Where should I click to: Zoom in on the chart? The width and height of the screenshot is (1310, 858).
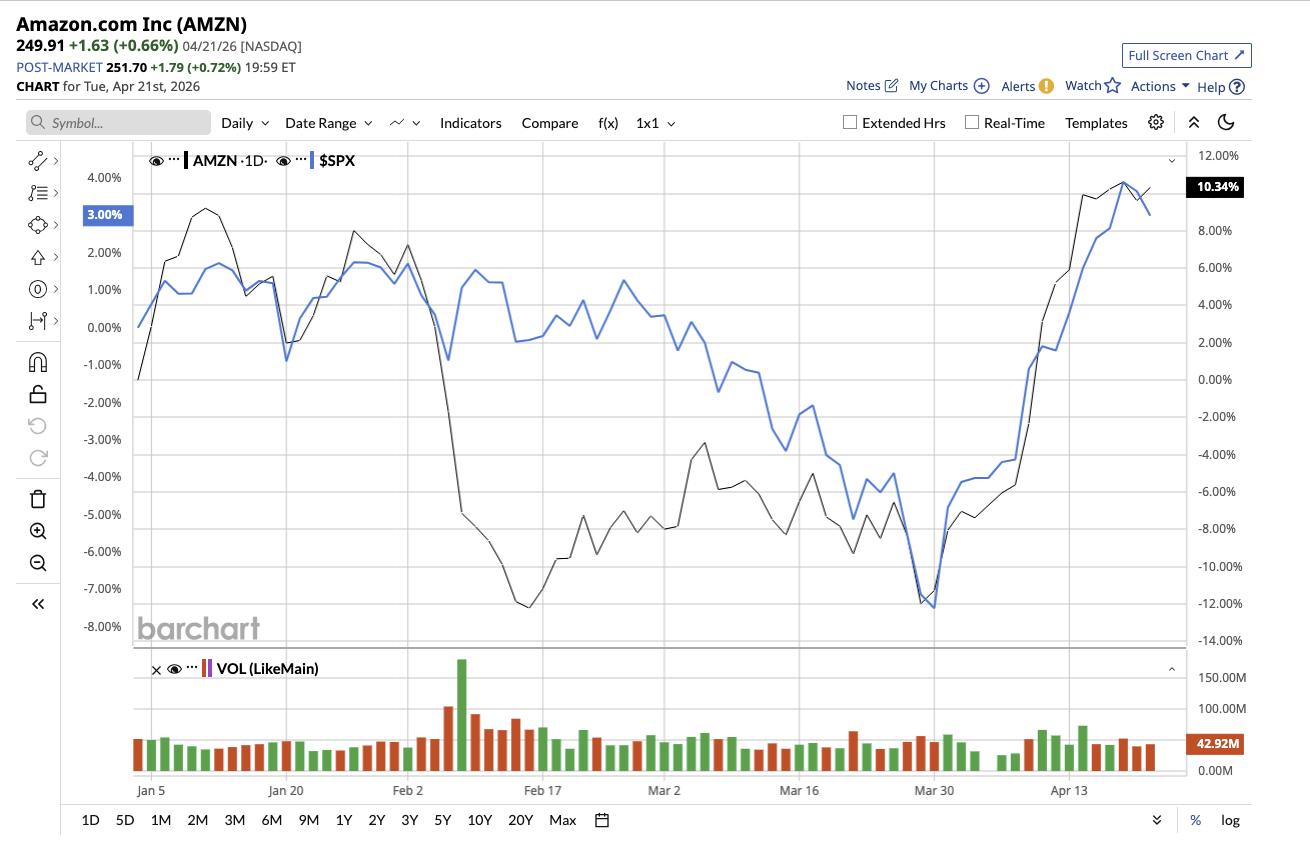pos(38,531)
